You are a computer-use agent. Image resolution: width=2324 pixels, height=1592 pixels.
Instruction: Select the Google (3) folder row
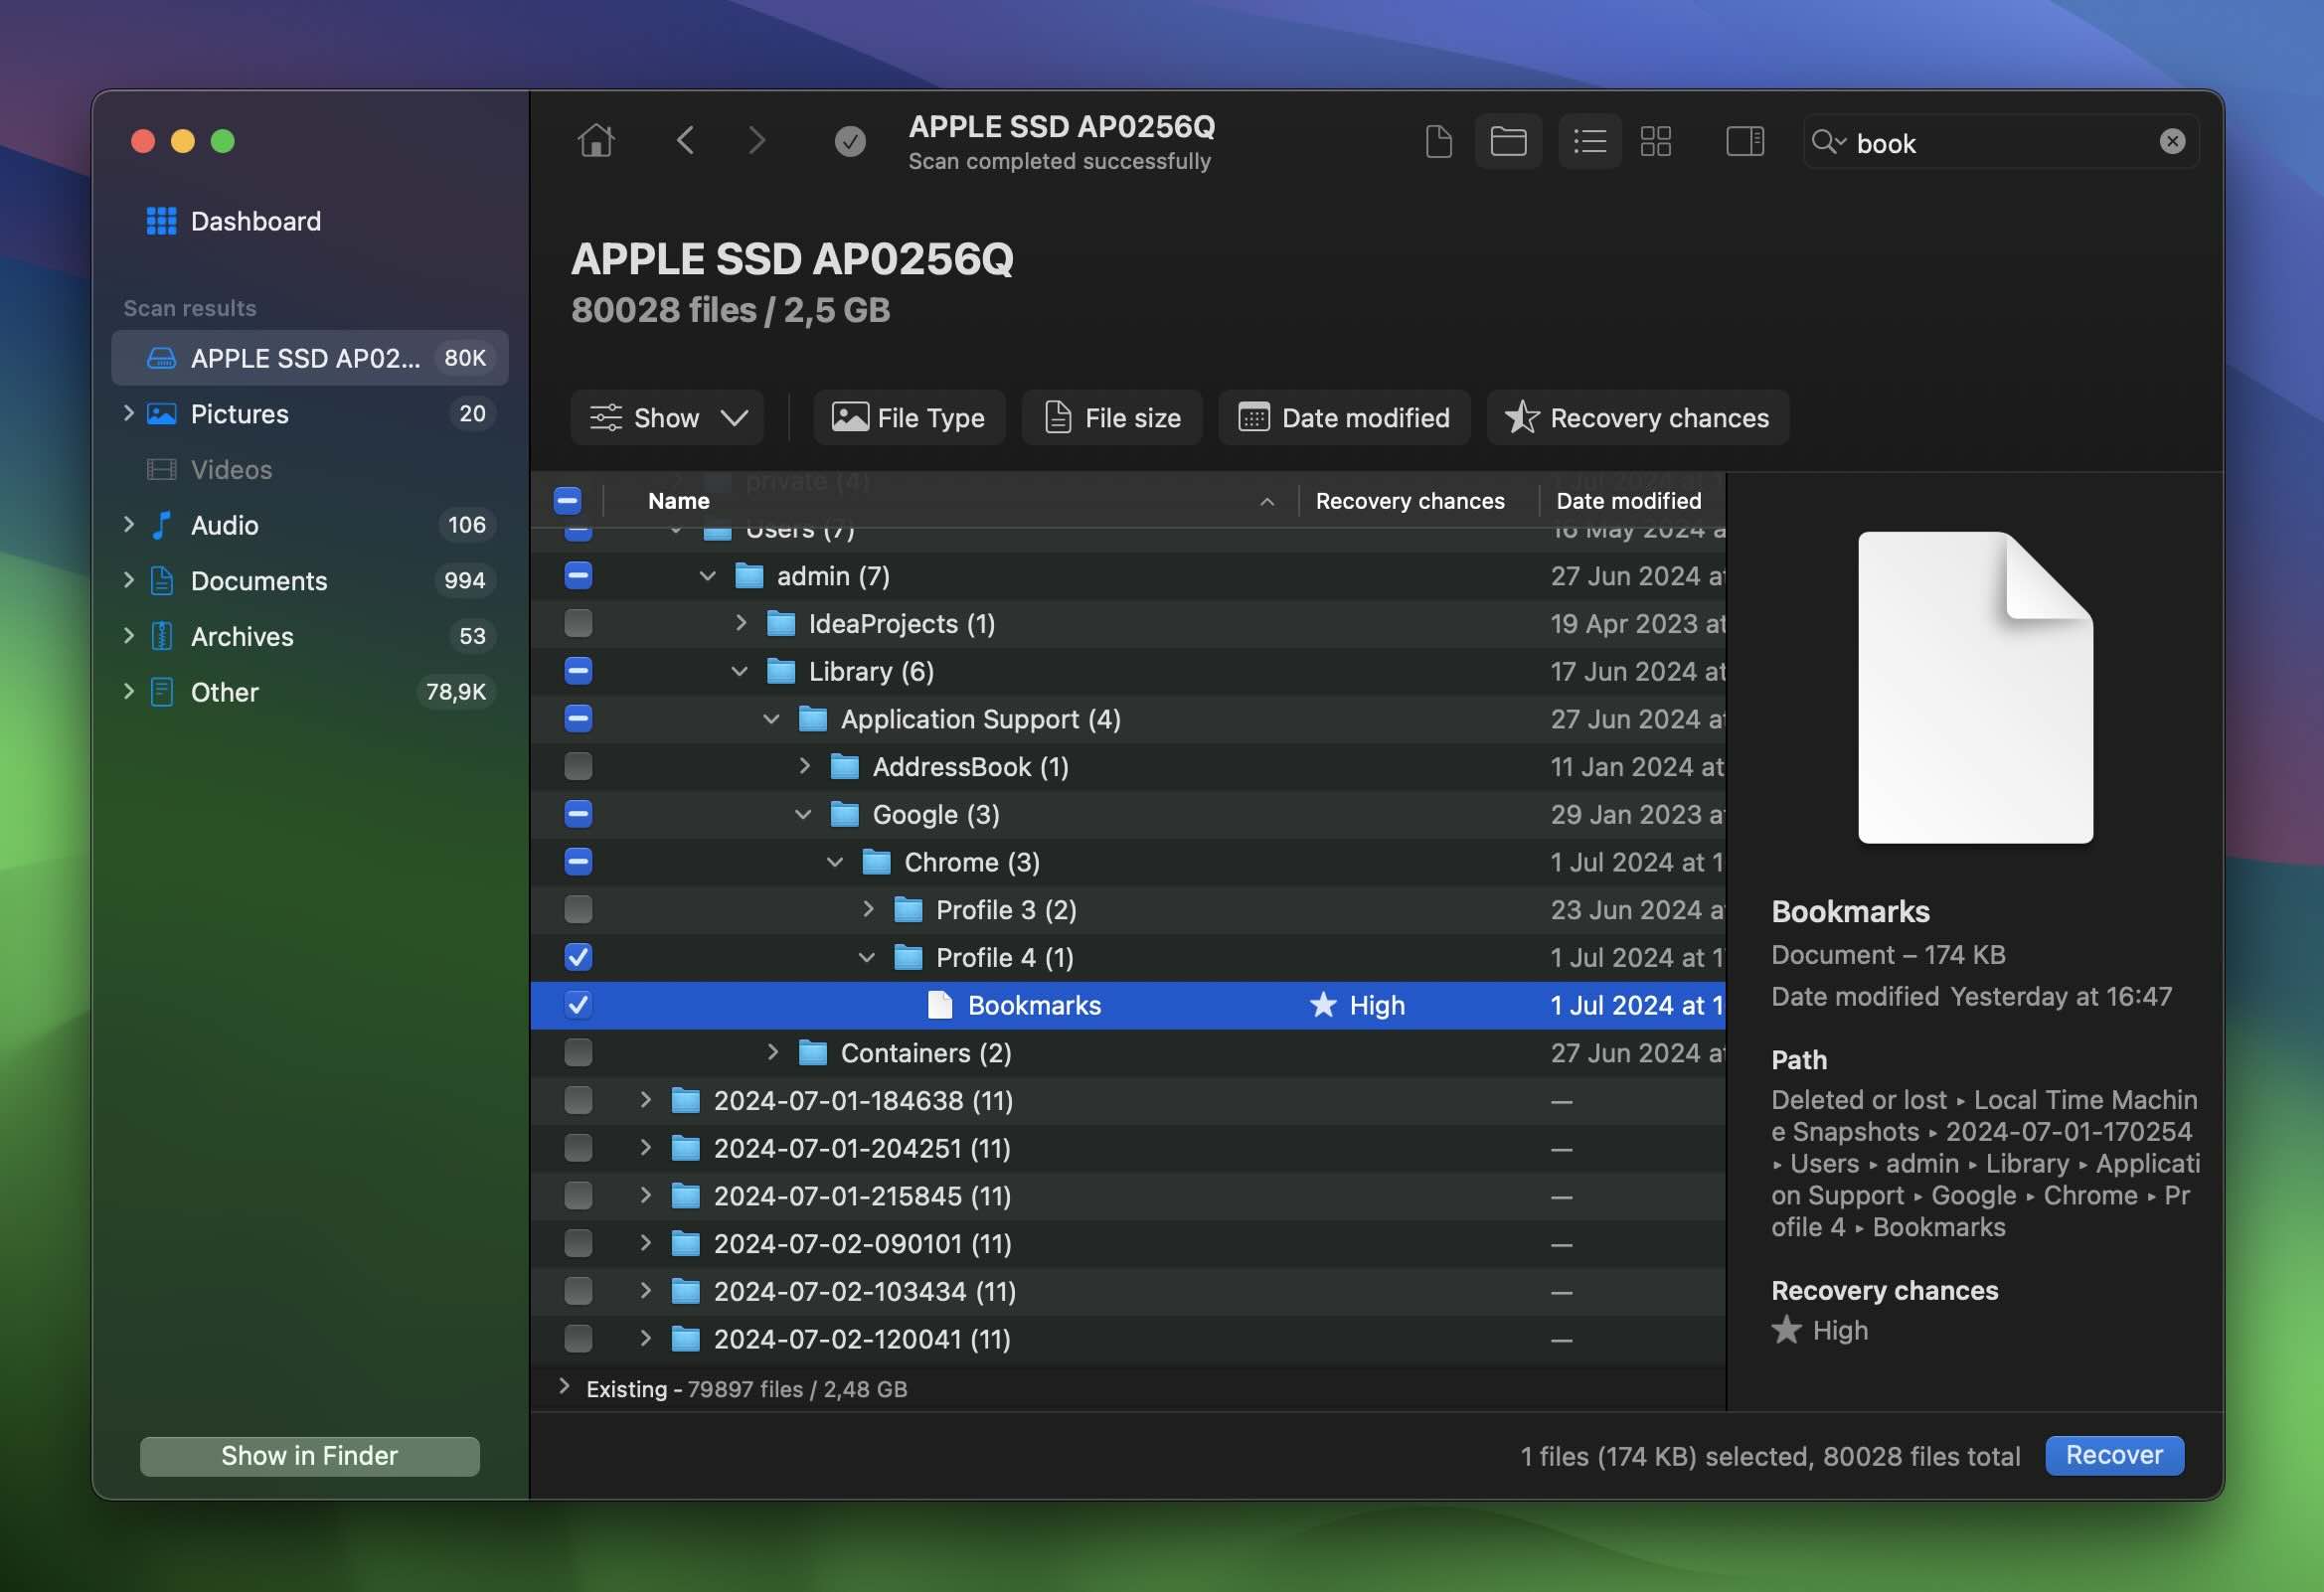click(1127, 815)
